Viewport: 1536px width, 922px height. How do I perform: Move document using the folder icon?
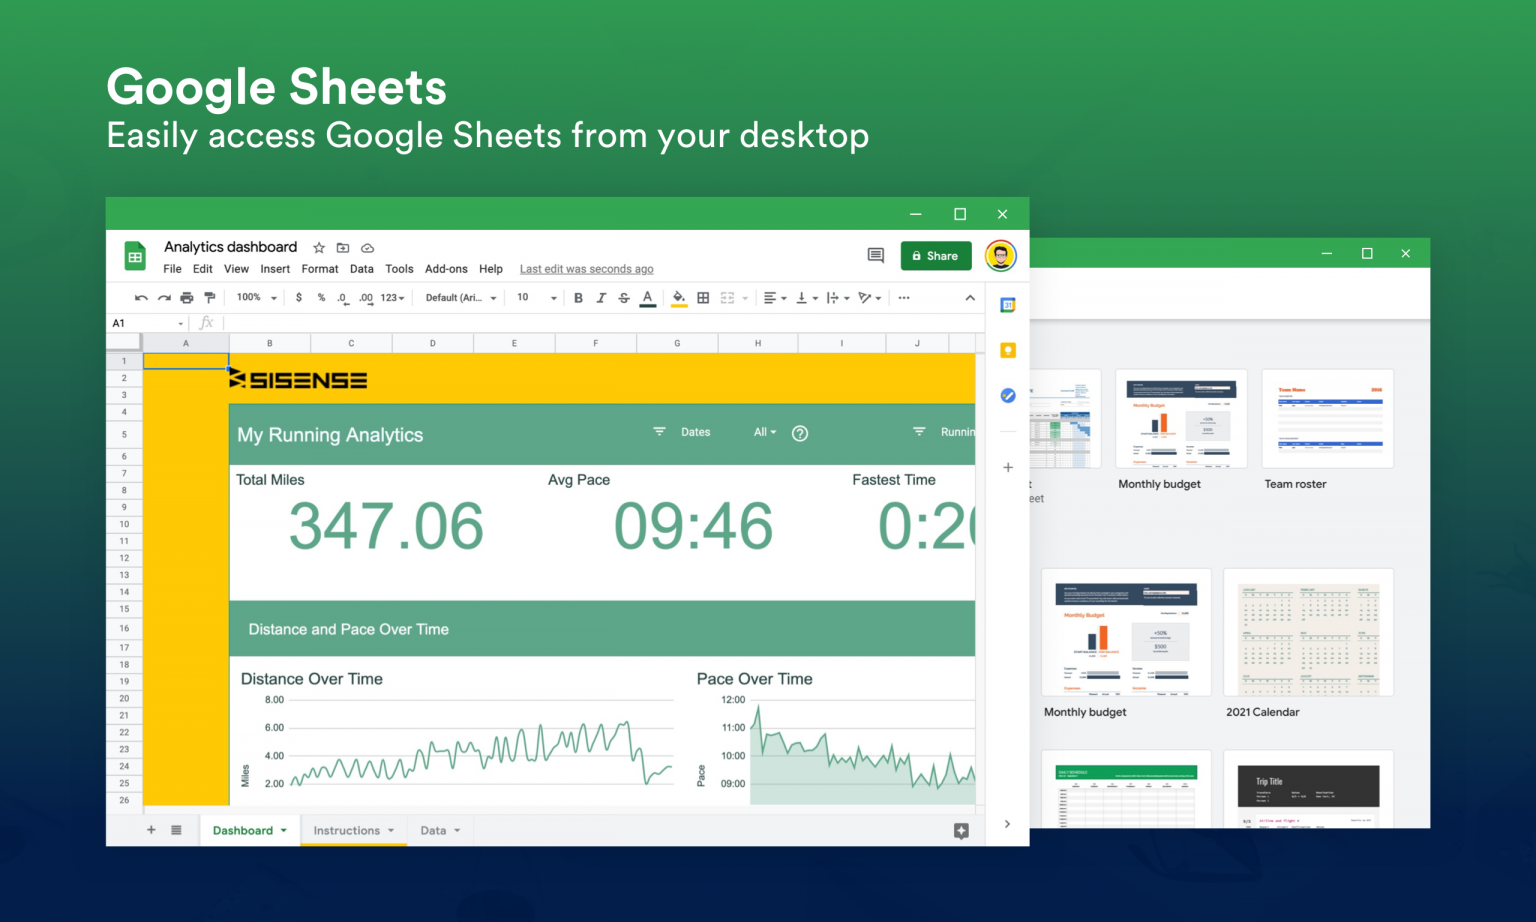pos(343,248)
